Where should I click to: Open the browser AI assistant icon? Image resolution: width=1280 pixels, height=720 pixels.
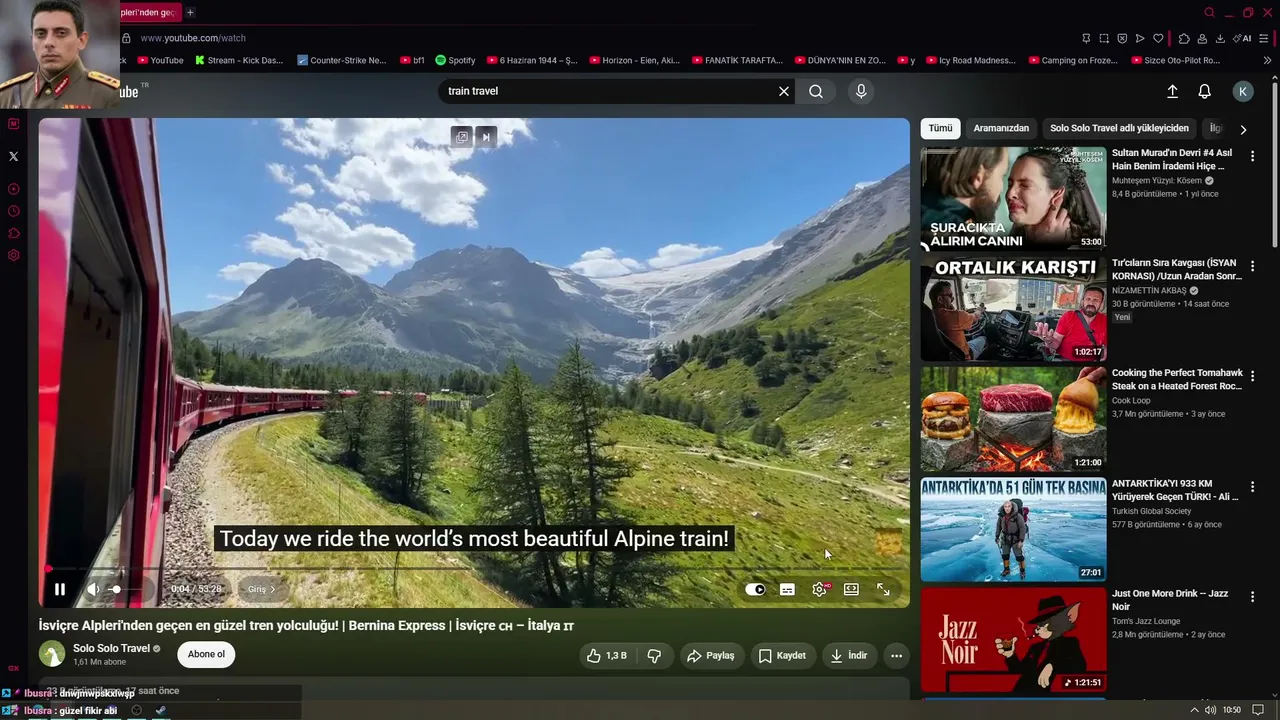(x=1243, y=38)
